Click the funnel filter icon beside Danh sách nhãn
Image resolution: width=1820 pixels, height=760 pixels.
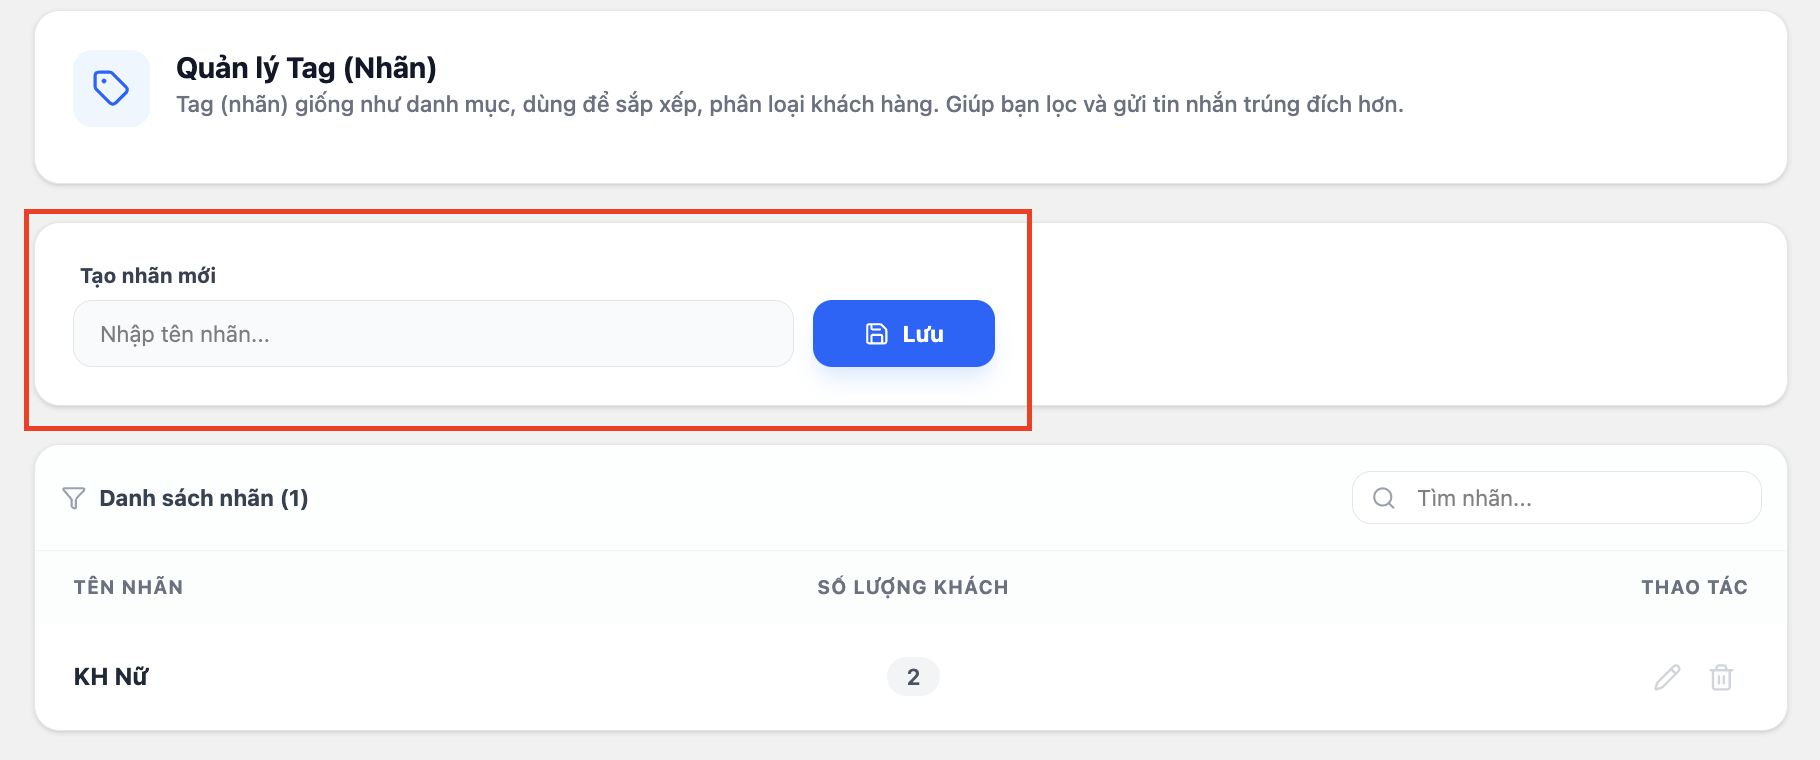tap(74, 498)
